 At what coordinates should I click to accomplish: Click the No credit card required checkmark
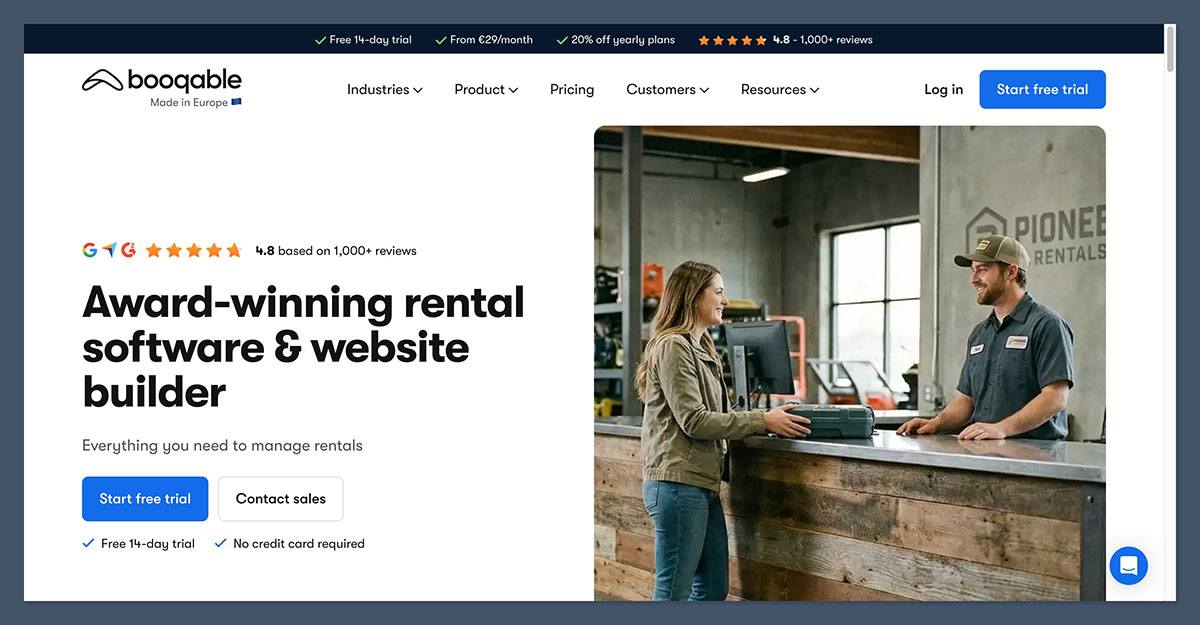tap(221, 544)
